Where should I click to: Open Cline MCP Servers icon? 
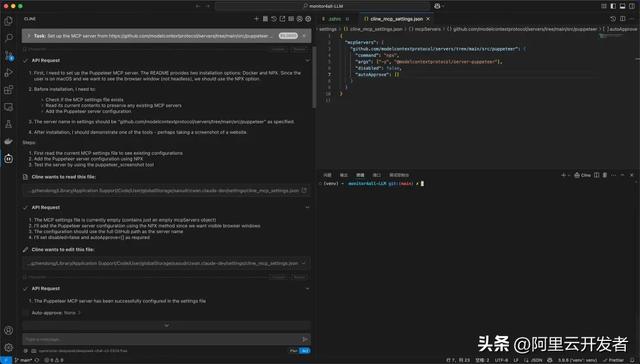pos(265,19)
